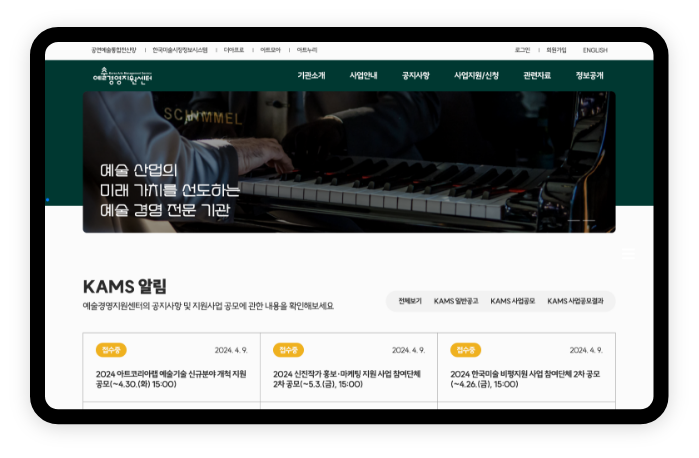
Task: Click the 2024. 4. 9. date on 한국미술 비평지원 card
Action: [586, 350]
